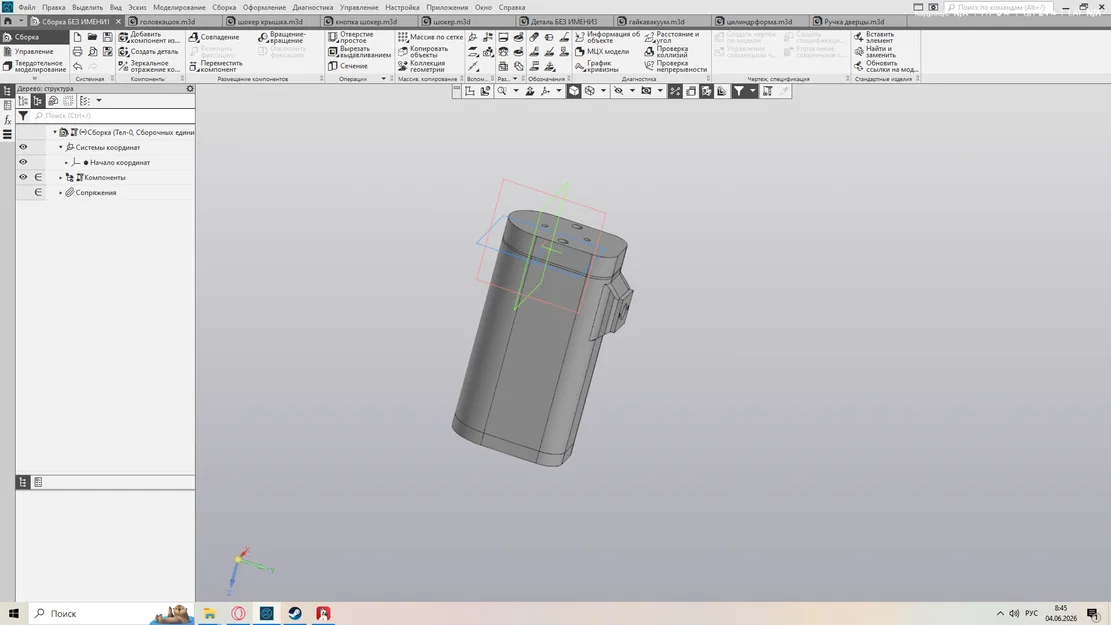Screen dimensions: 1111x625
Task: Select Массив по сетке tool
Action: point(430,37)
